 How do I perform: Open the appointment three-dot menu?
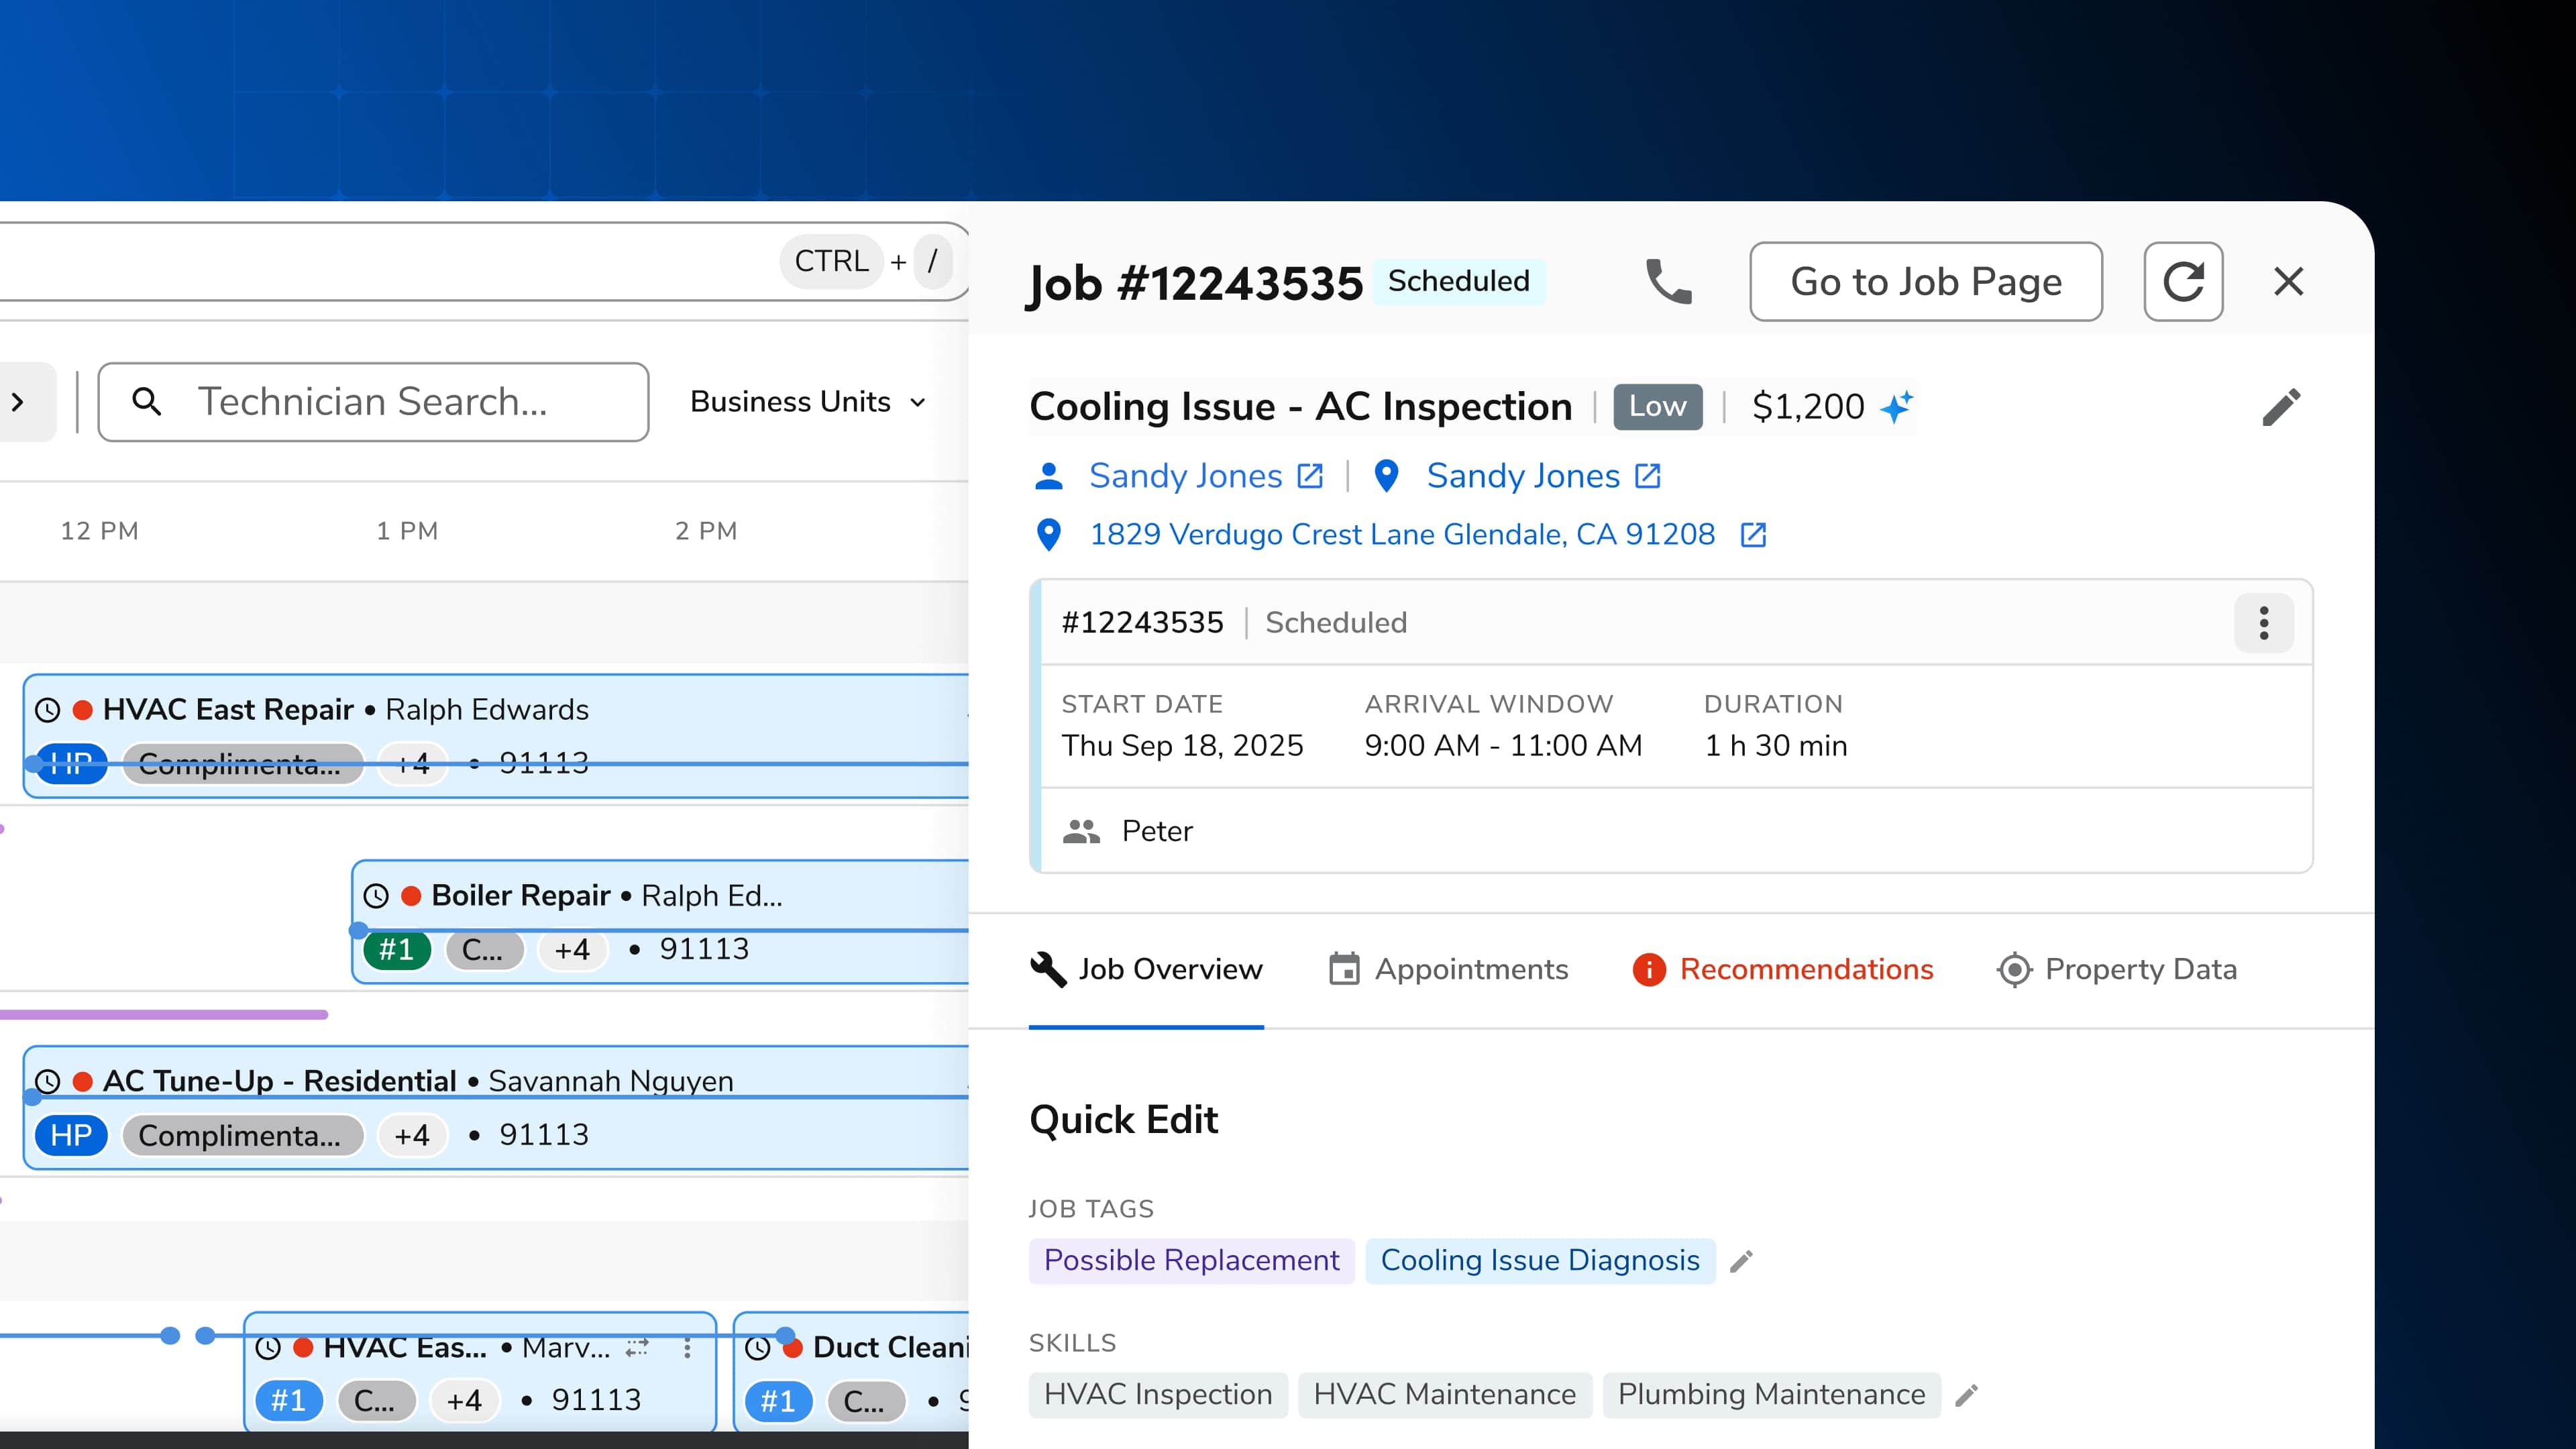(x=2263, y=623)
